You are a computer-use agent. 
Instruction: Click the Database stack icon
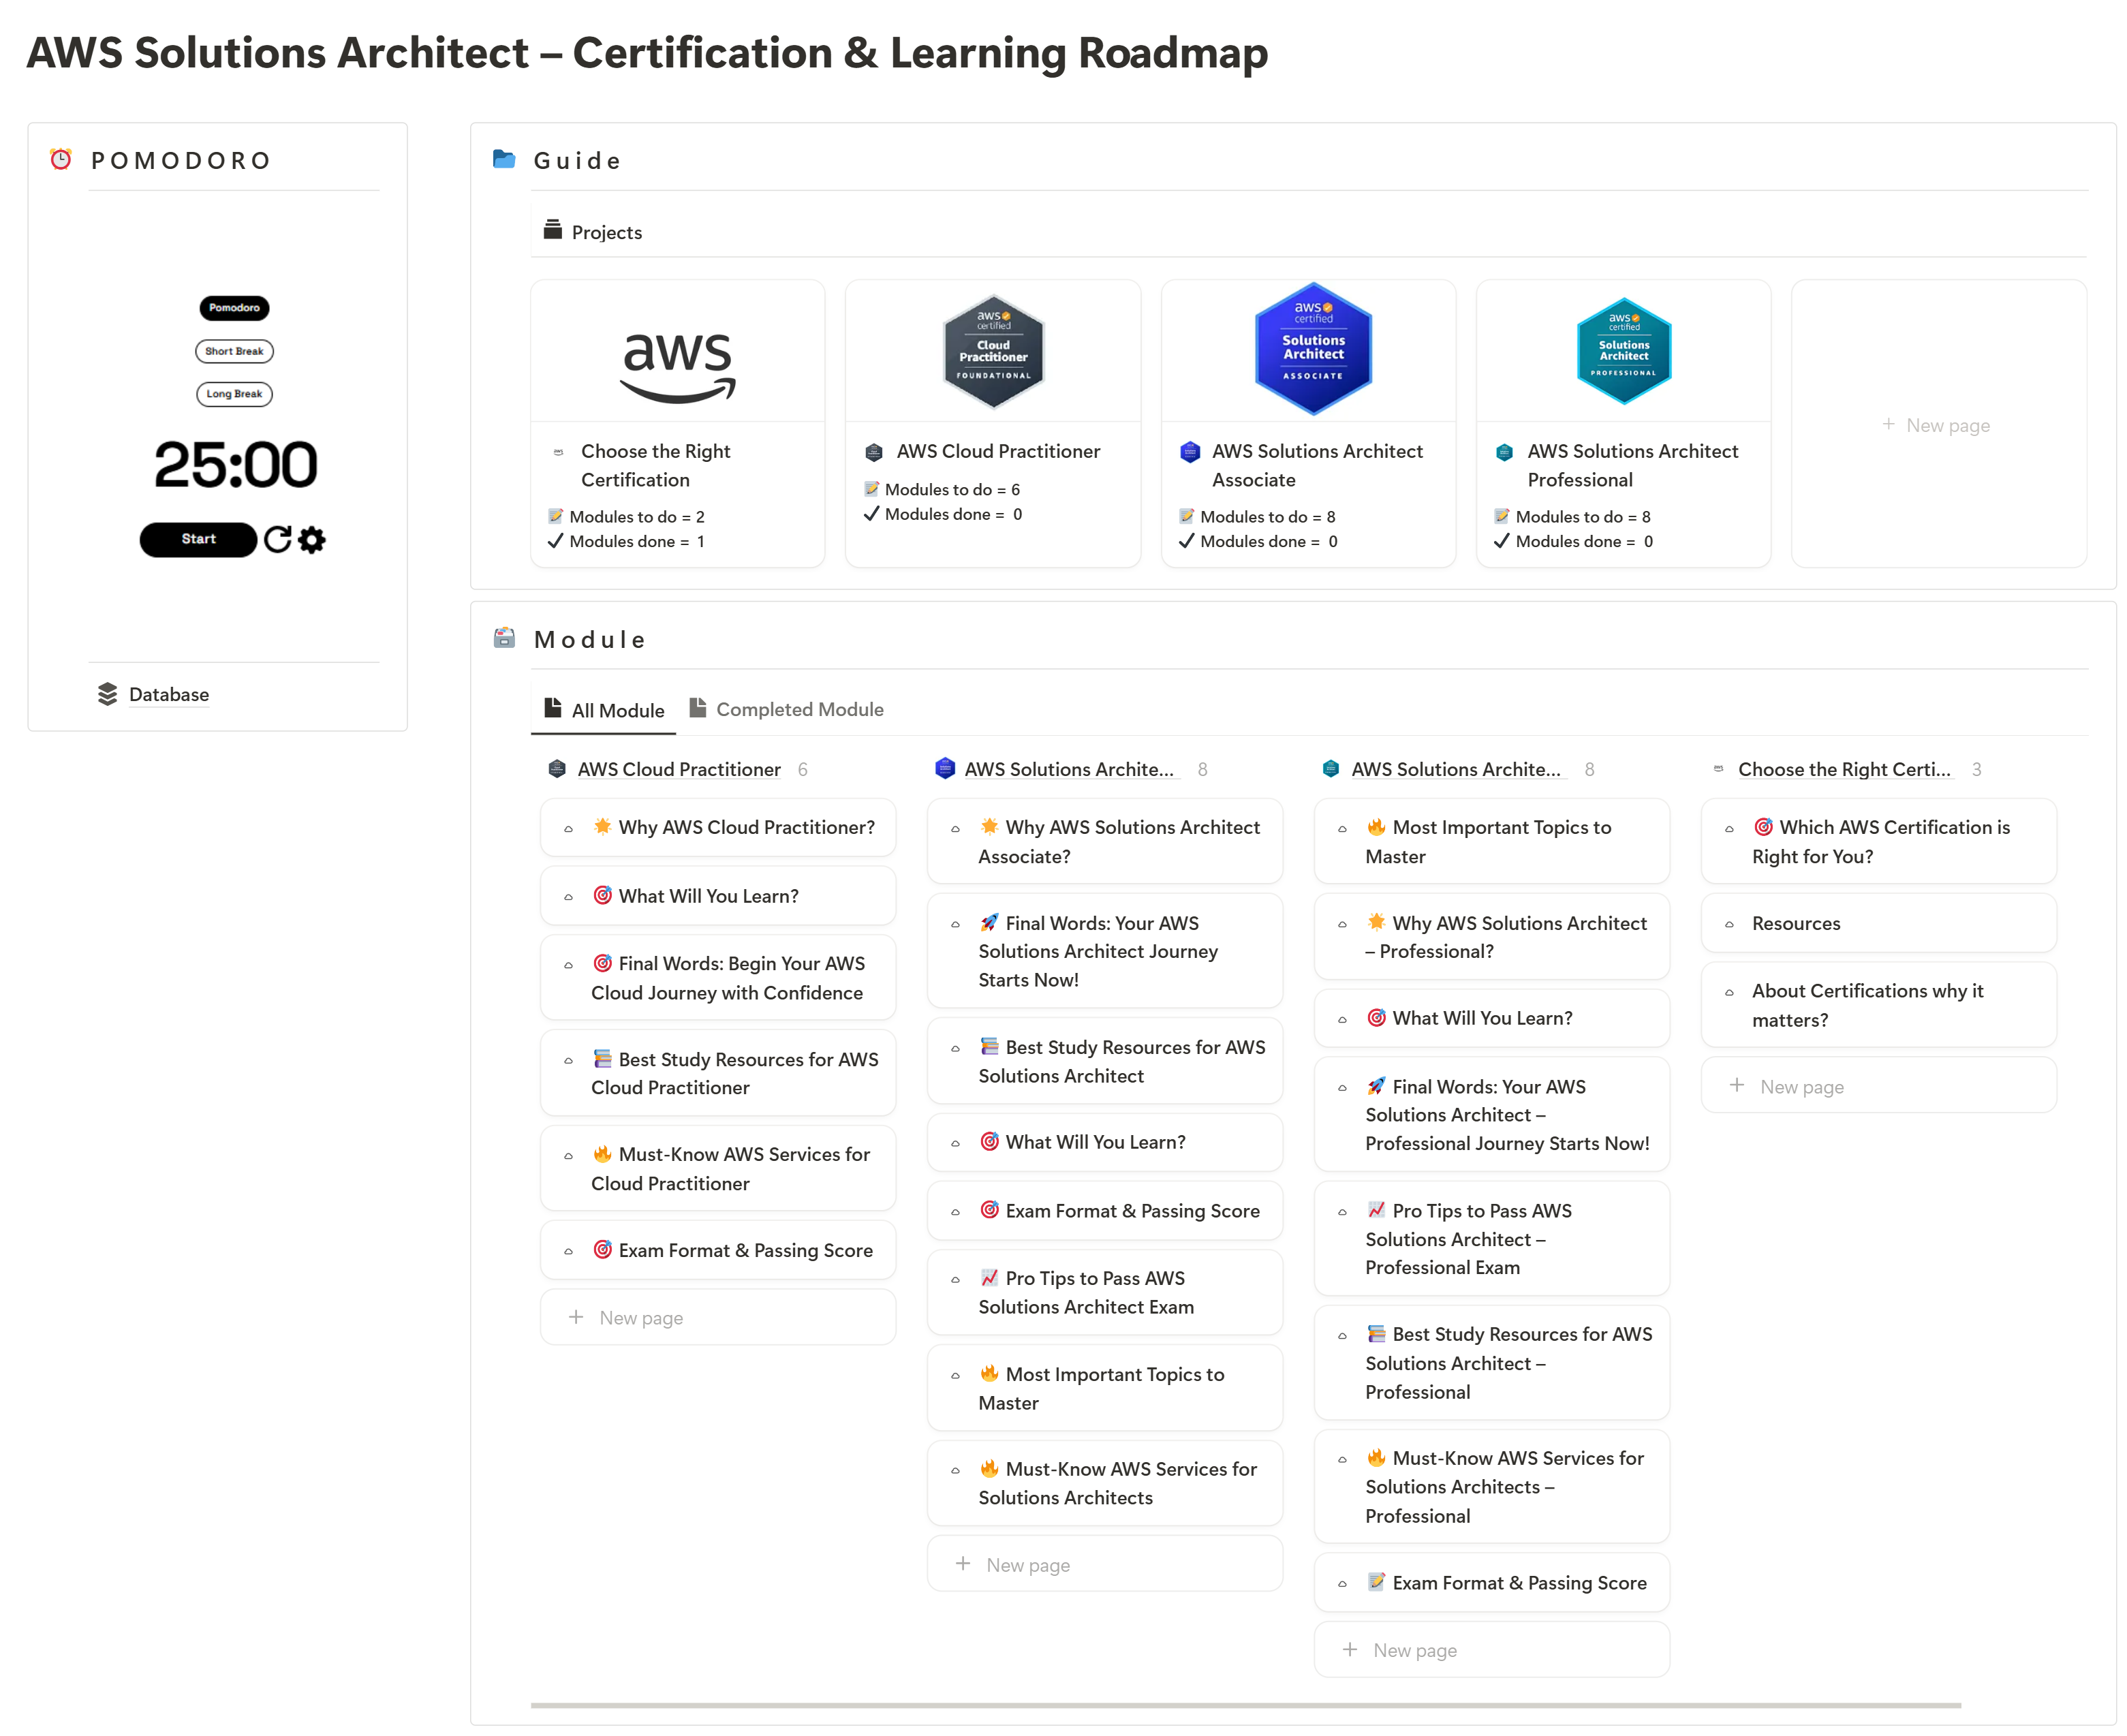click(x=107, y=695)
